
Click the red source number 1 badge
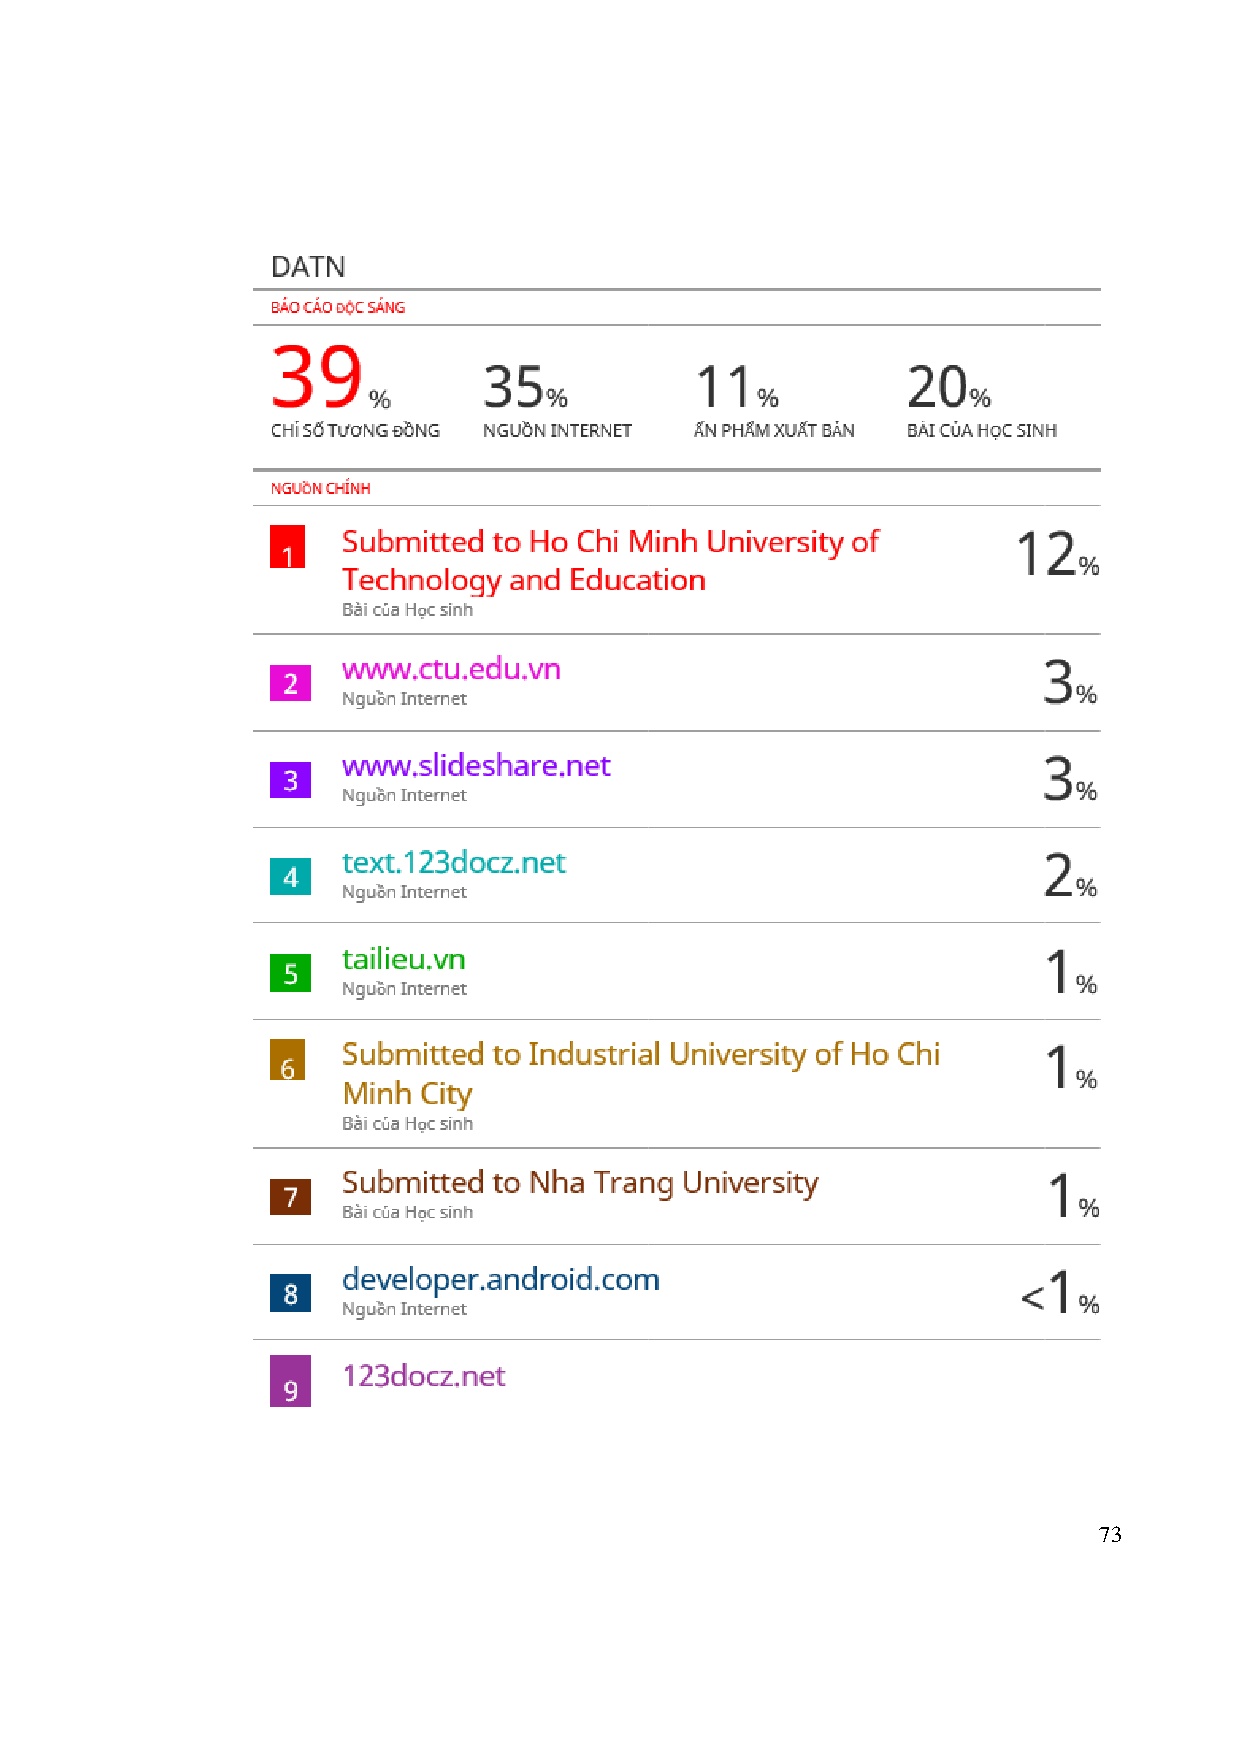[x=288, y=547]
